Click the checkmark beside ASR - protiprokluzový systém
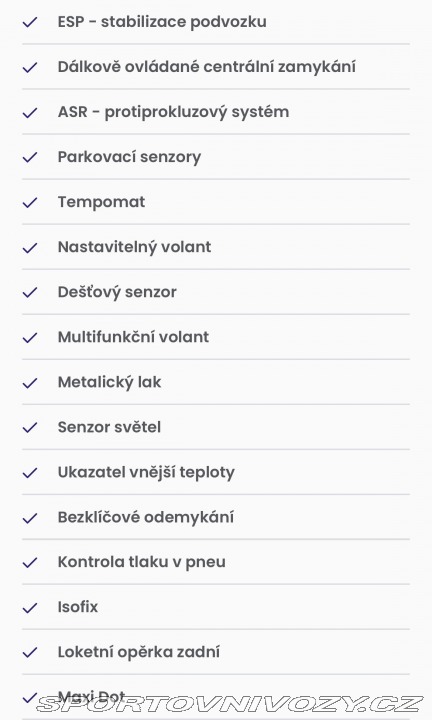The image size is (432, 720). pyautogui.click(x=30, y=112)
